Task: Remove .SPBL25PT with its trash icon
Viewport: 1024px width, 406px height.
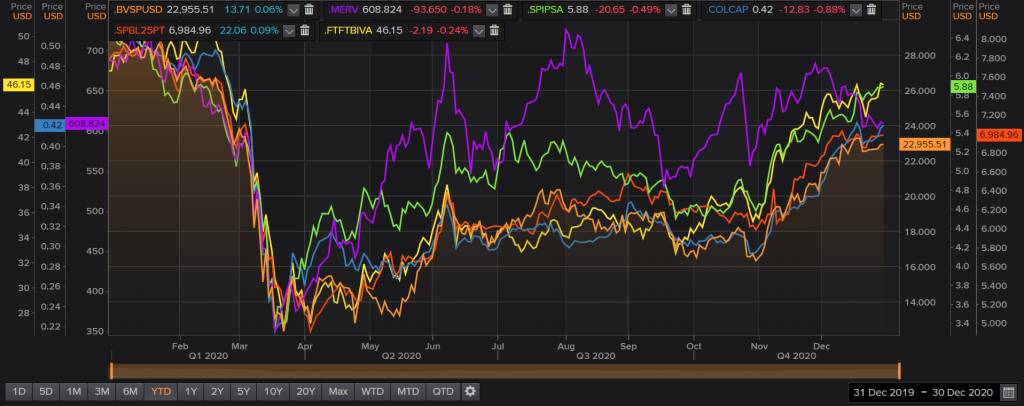Action: [306, 30]
